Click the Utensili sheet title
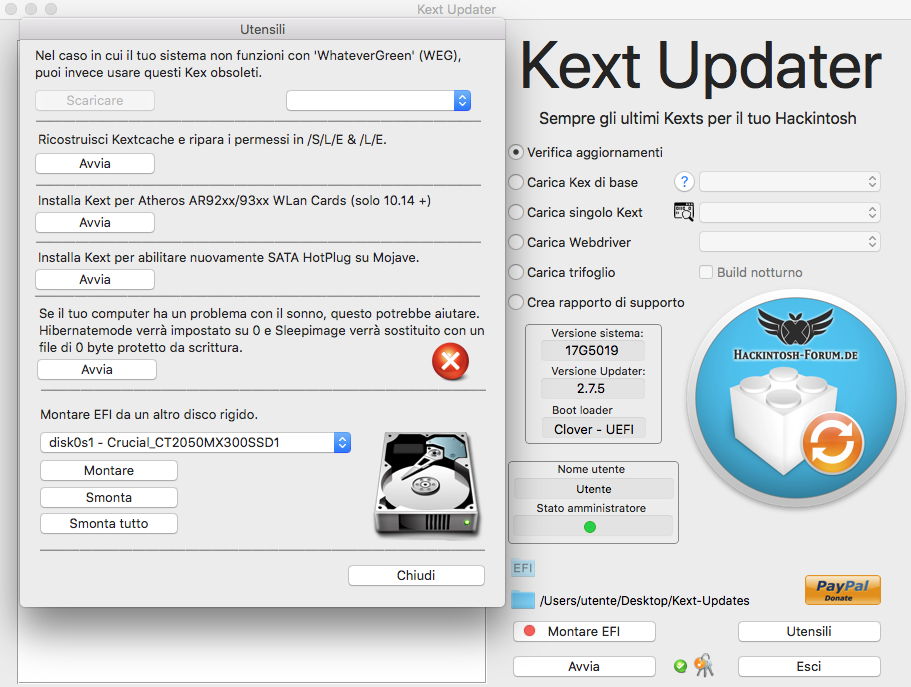The image size is (911, 687). (263, 30)
